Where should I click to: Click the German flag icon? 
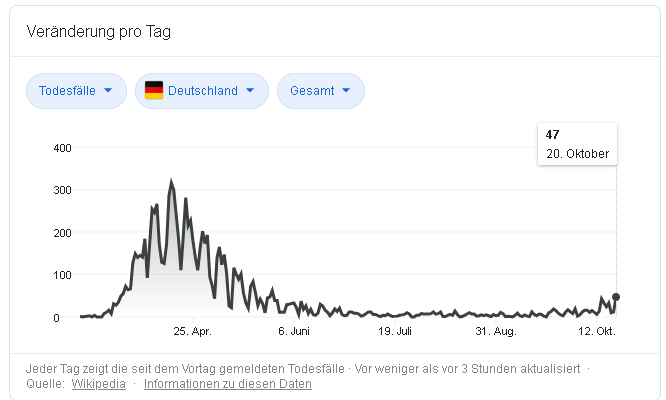[x=154, y=91]
